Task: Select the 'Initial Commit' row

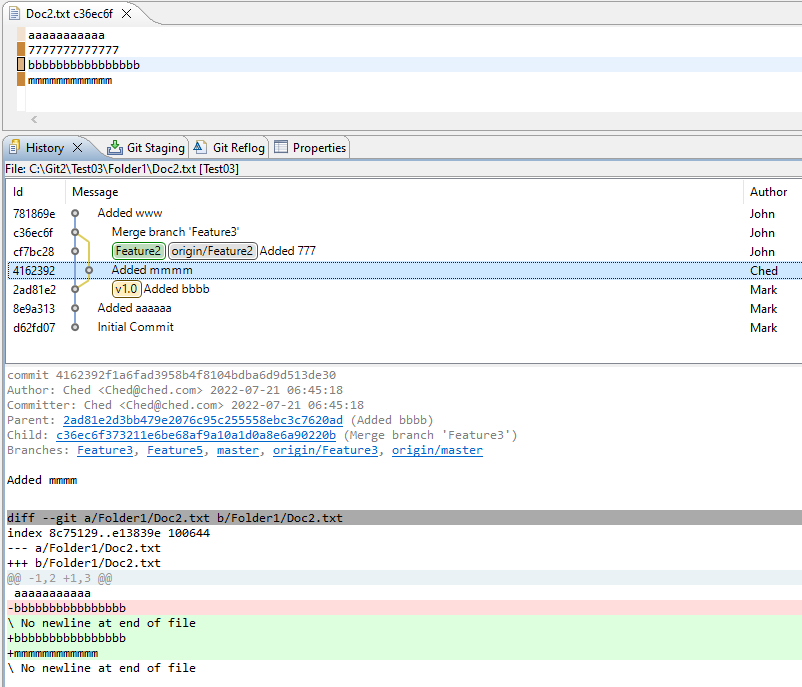Action: coord(135,327)
